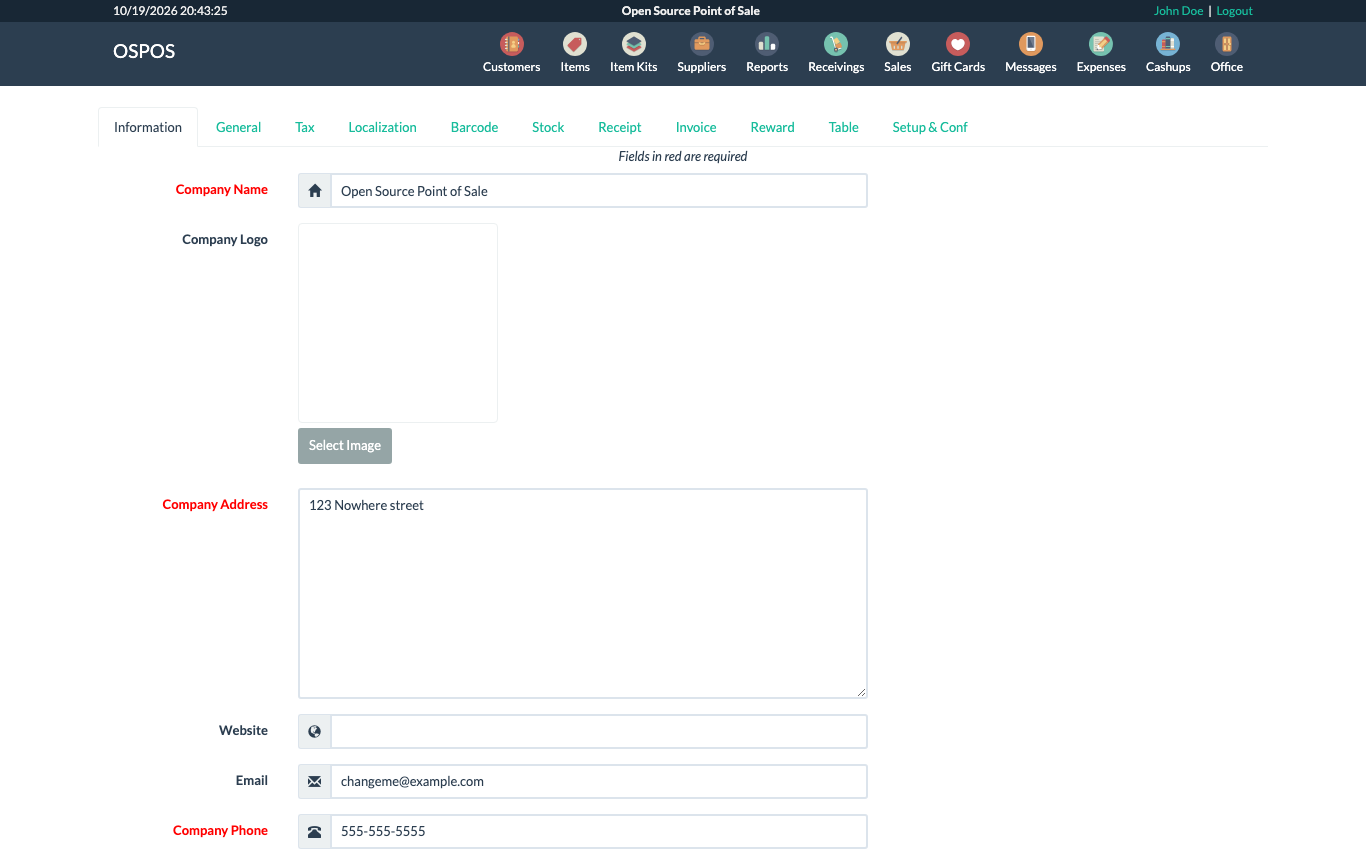1366x860 pixels.
Task: Click the envelope icon beside Email field
Action: [x=315, y=781]
